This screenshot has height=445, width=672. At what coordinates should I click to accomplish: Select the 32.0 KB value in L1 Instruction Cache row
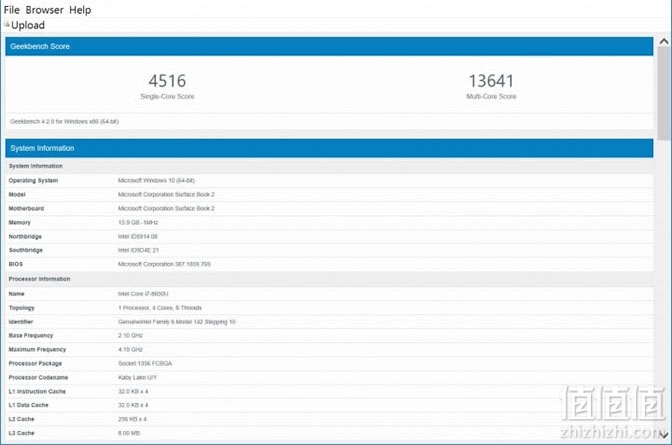click(x=133, y=392)
